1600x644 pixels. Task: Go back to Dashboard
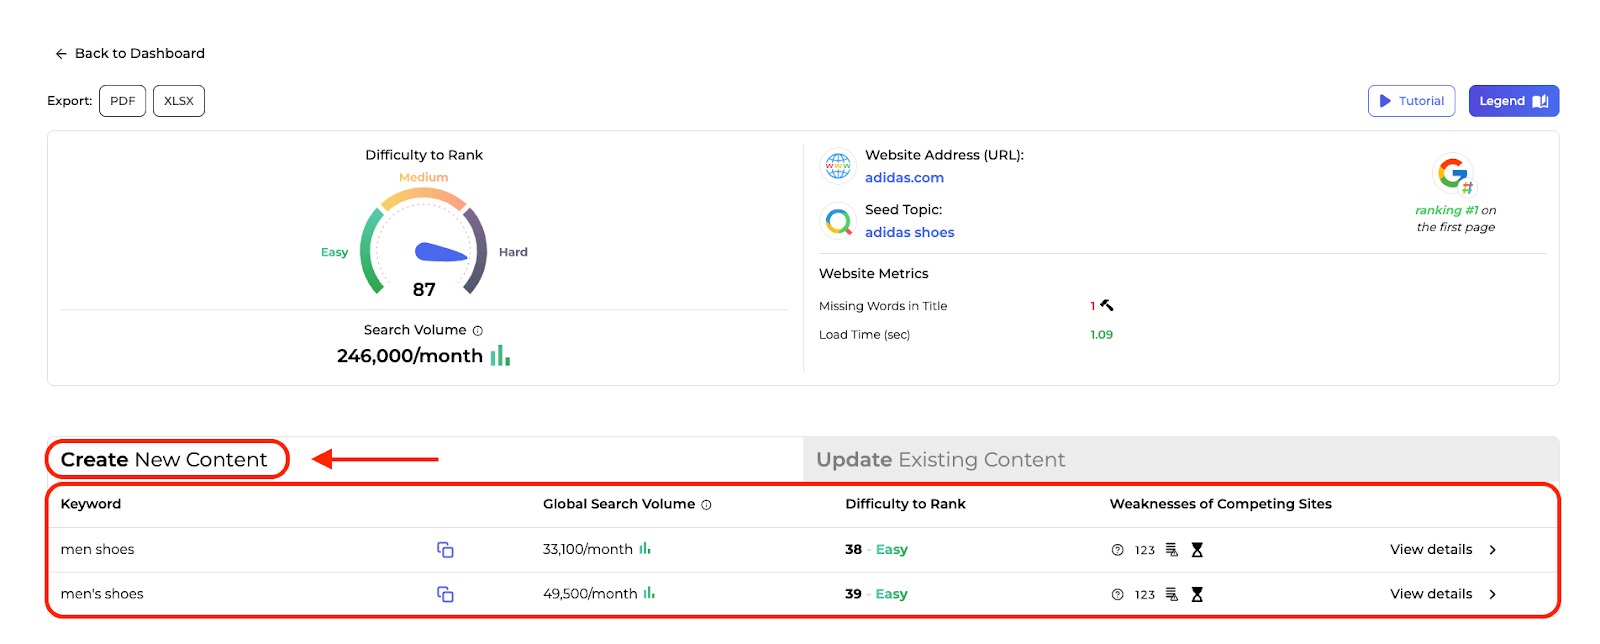[130, 54]
